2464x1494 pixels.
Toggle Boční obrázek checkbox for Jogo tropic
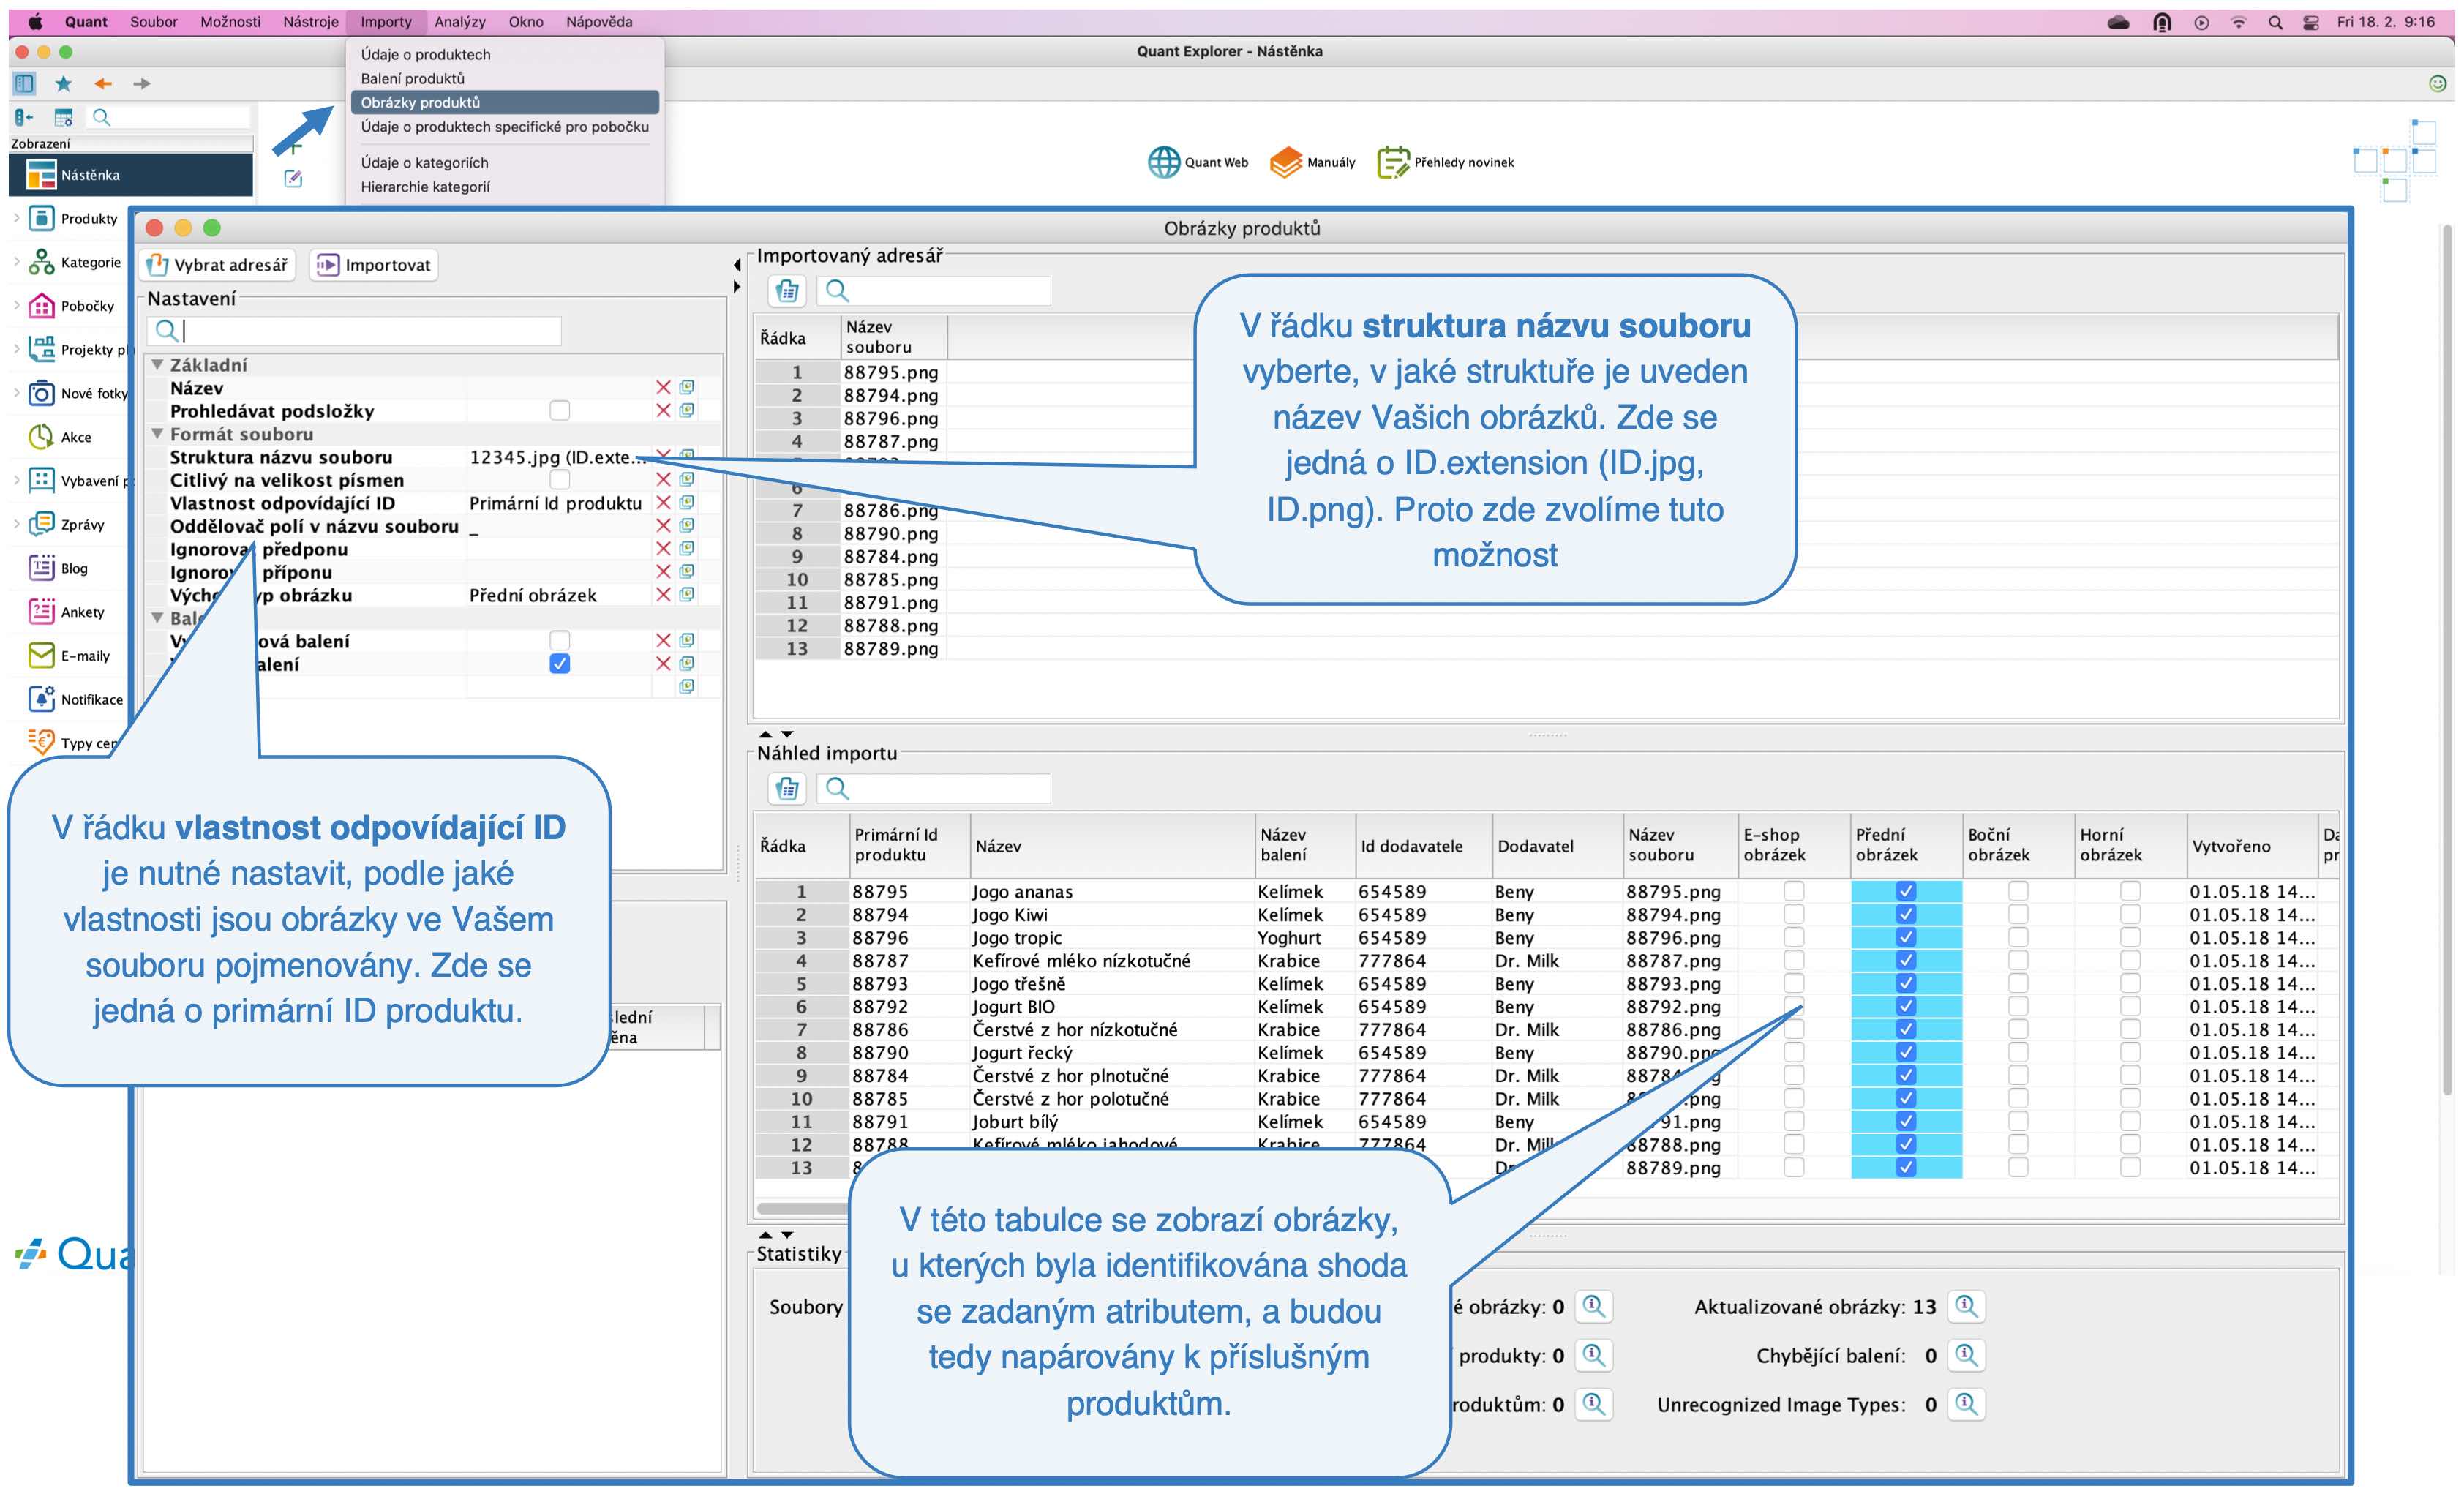click(2018, 937)
